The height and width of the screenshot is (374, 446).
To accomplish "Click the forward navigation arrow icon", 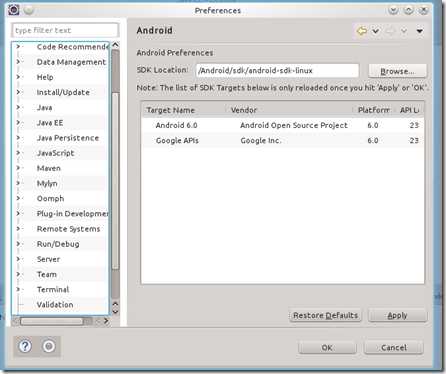I will 390,31.
